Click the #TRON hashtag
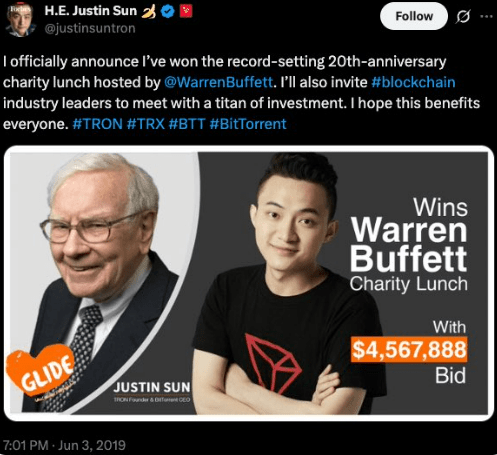Viewport: 497px width, 455px height. pyautogui.click(x=97, y=124)
